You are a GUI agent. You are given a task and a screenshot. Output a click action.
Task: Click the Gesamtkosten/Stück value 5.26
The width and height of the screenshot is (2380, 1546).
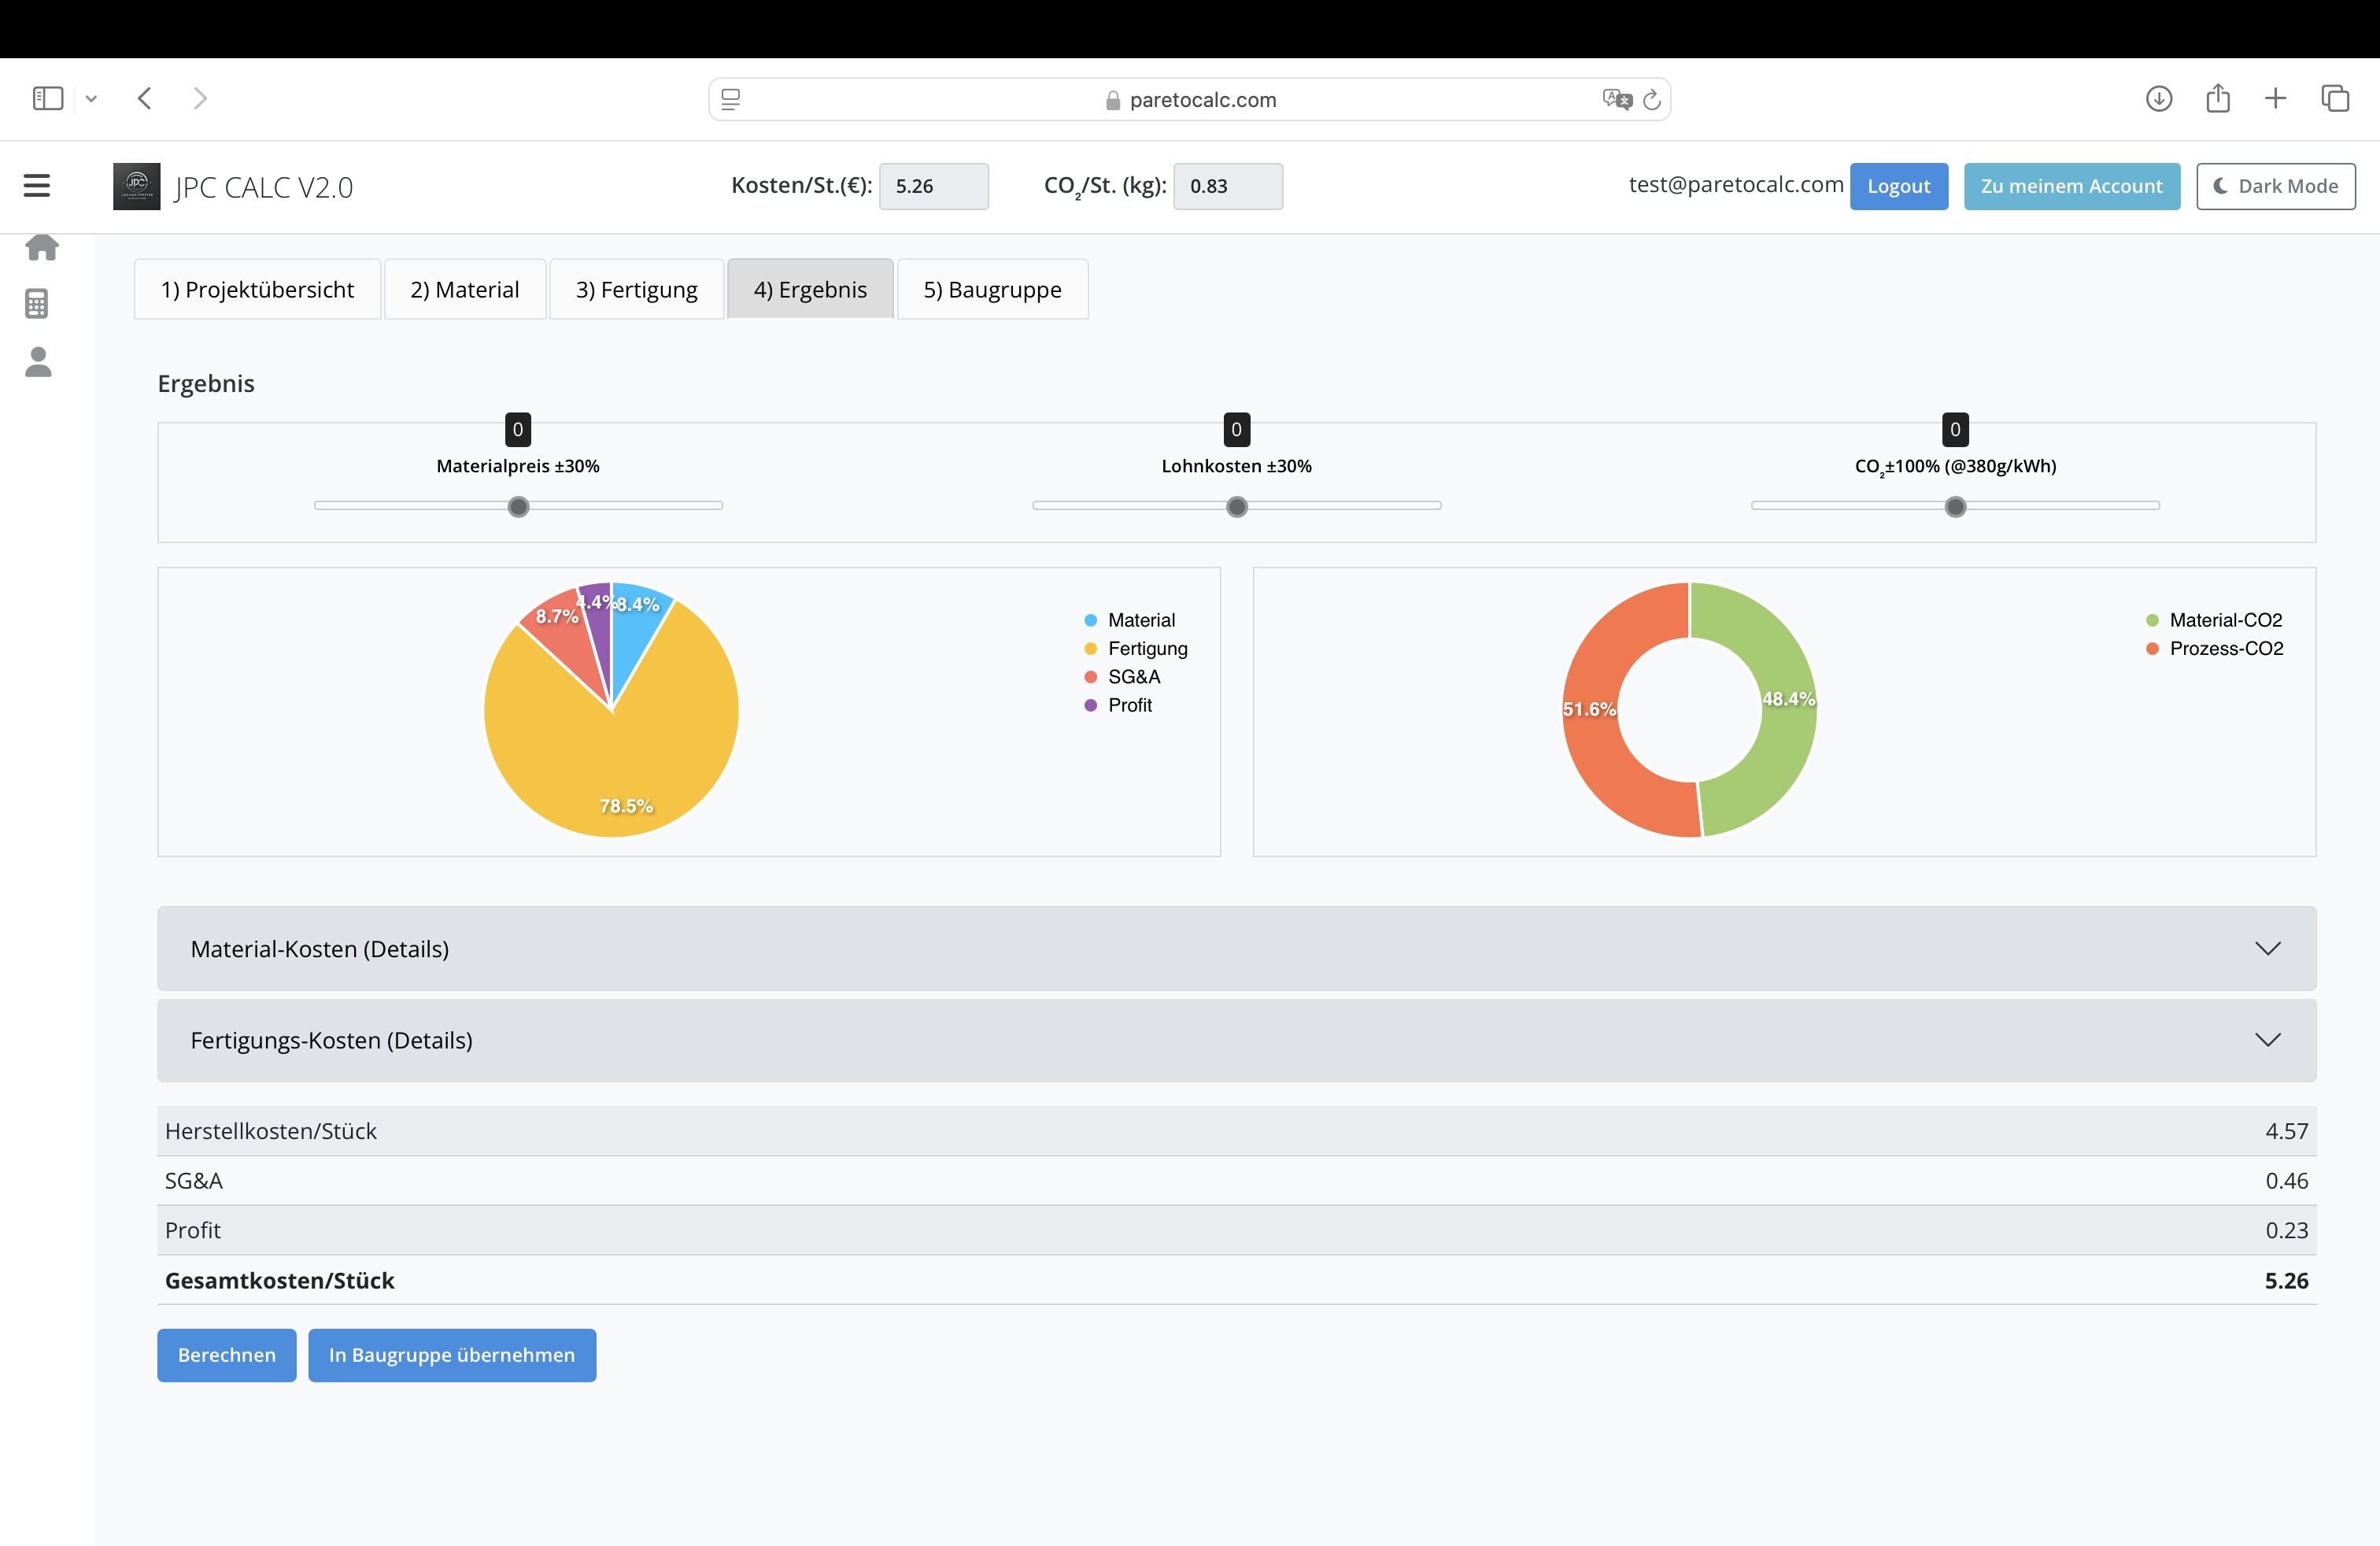click(2286, 1281)
